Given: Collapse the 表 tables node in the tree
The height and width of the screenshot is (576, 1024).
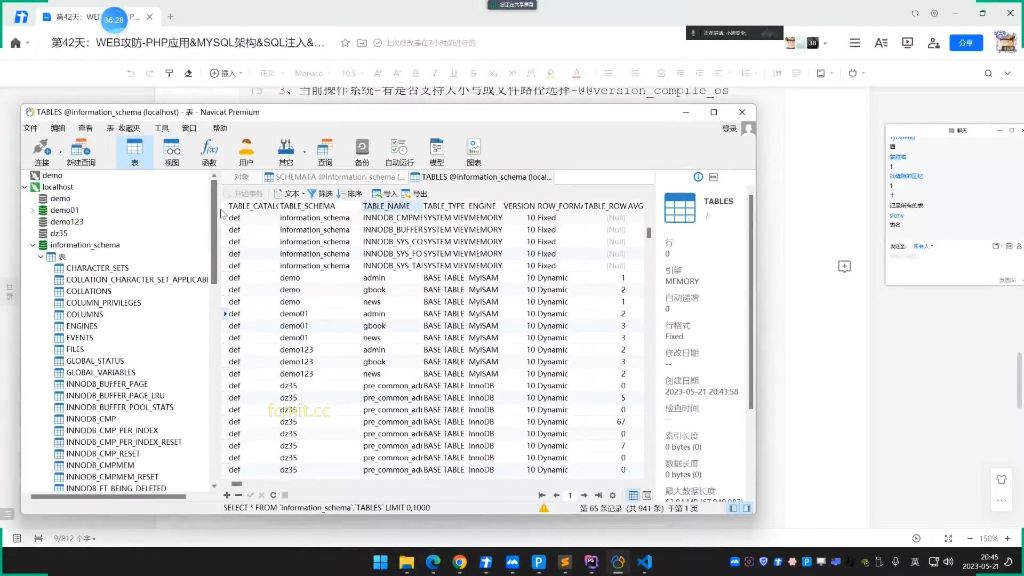Looking at the screenshot, I should pyautogui.click(x=40, y=257).
